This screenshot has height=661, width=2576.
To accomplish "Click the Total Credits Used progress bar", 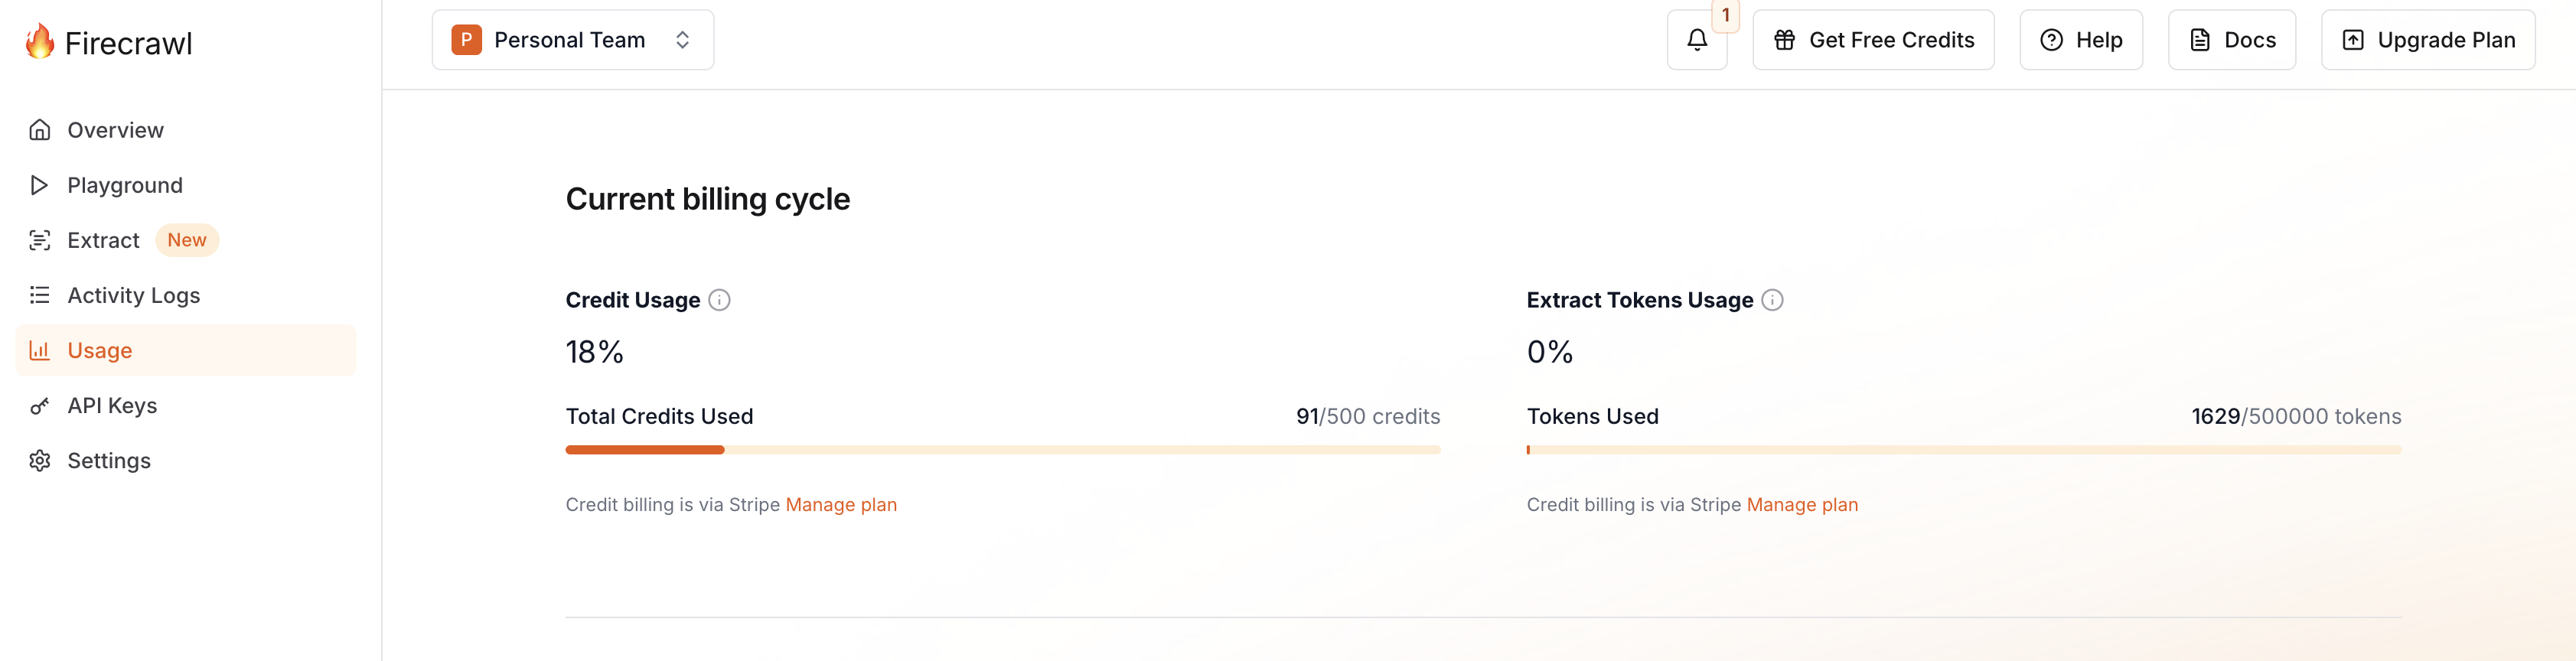I will [1003, 450].
